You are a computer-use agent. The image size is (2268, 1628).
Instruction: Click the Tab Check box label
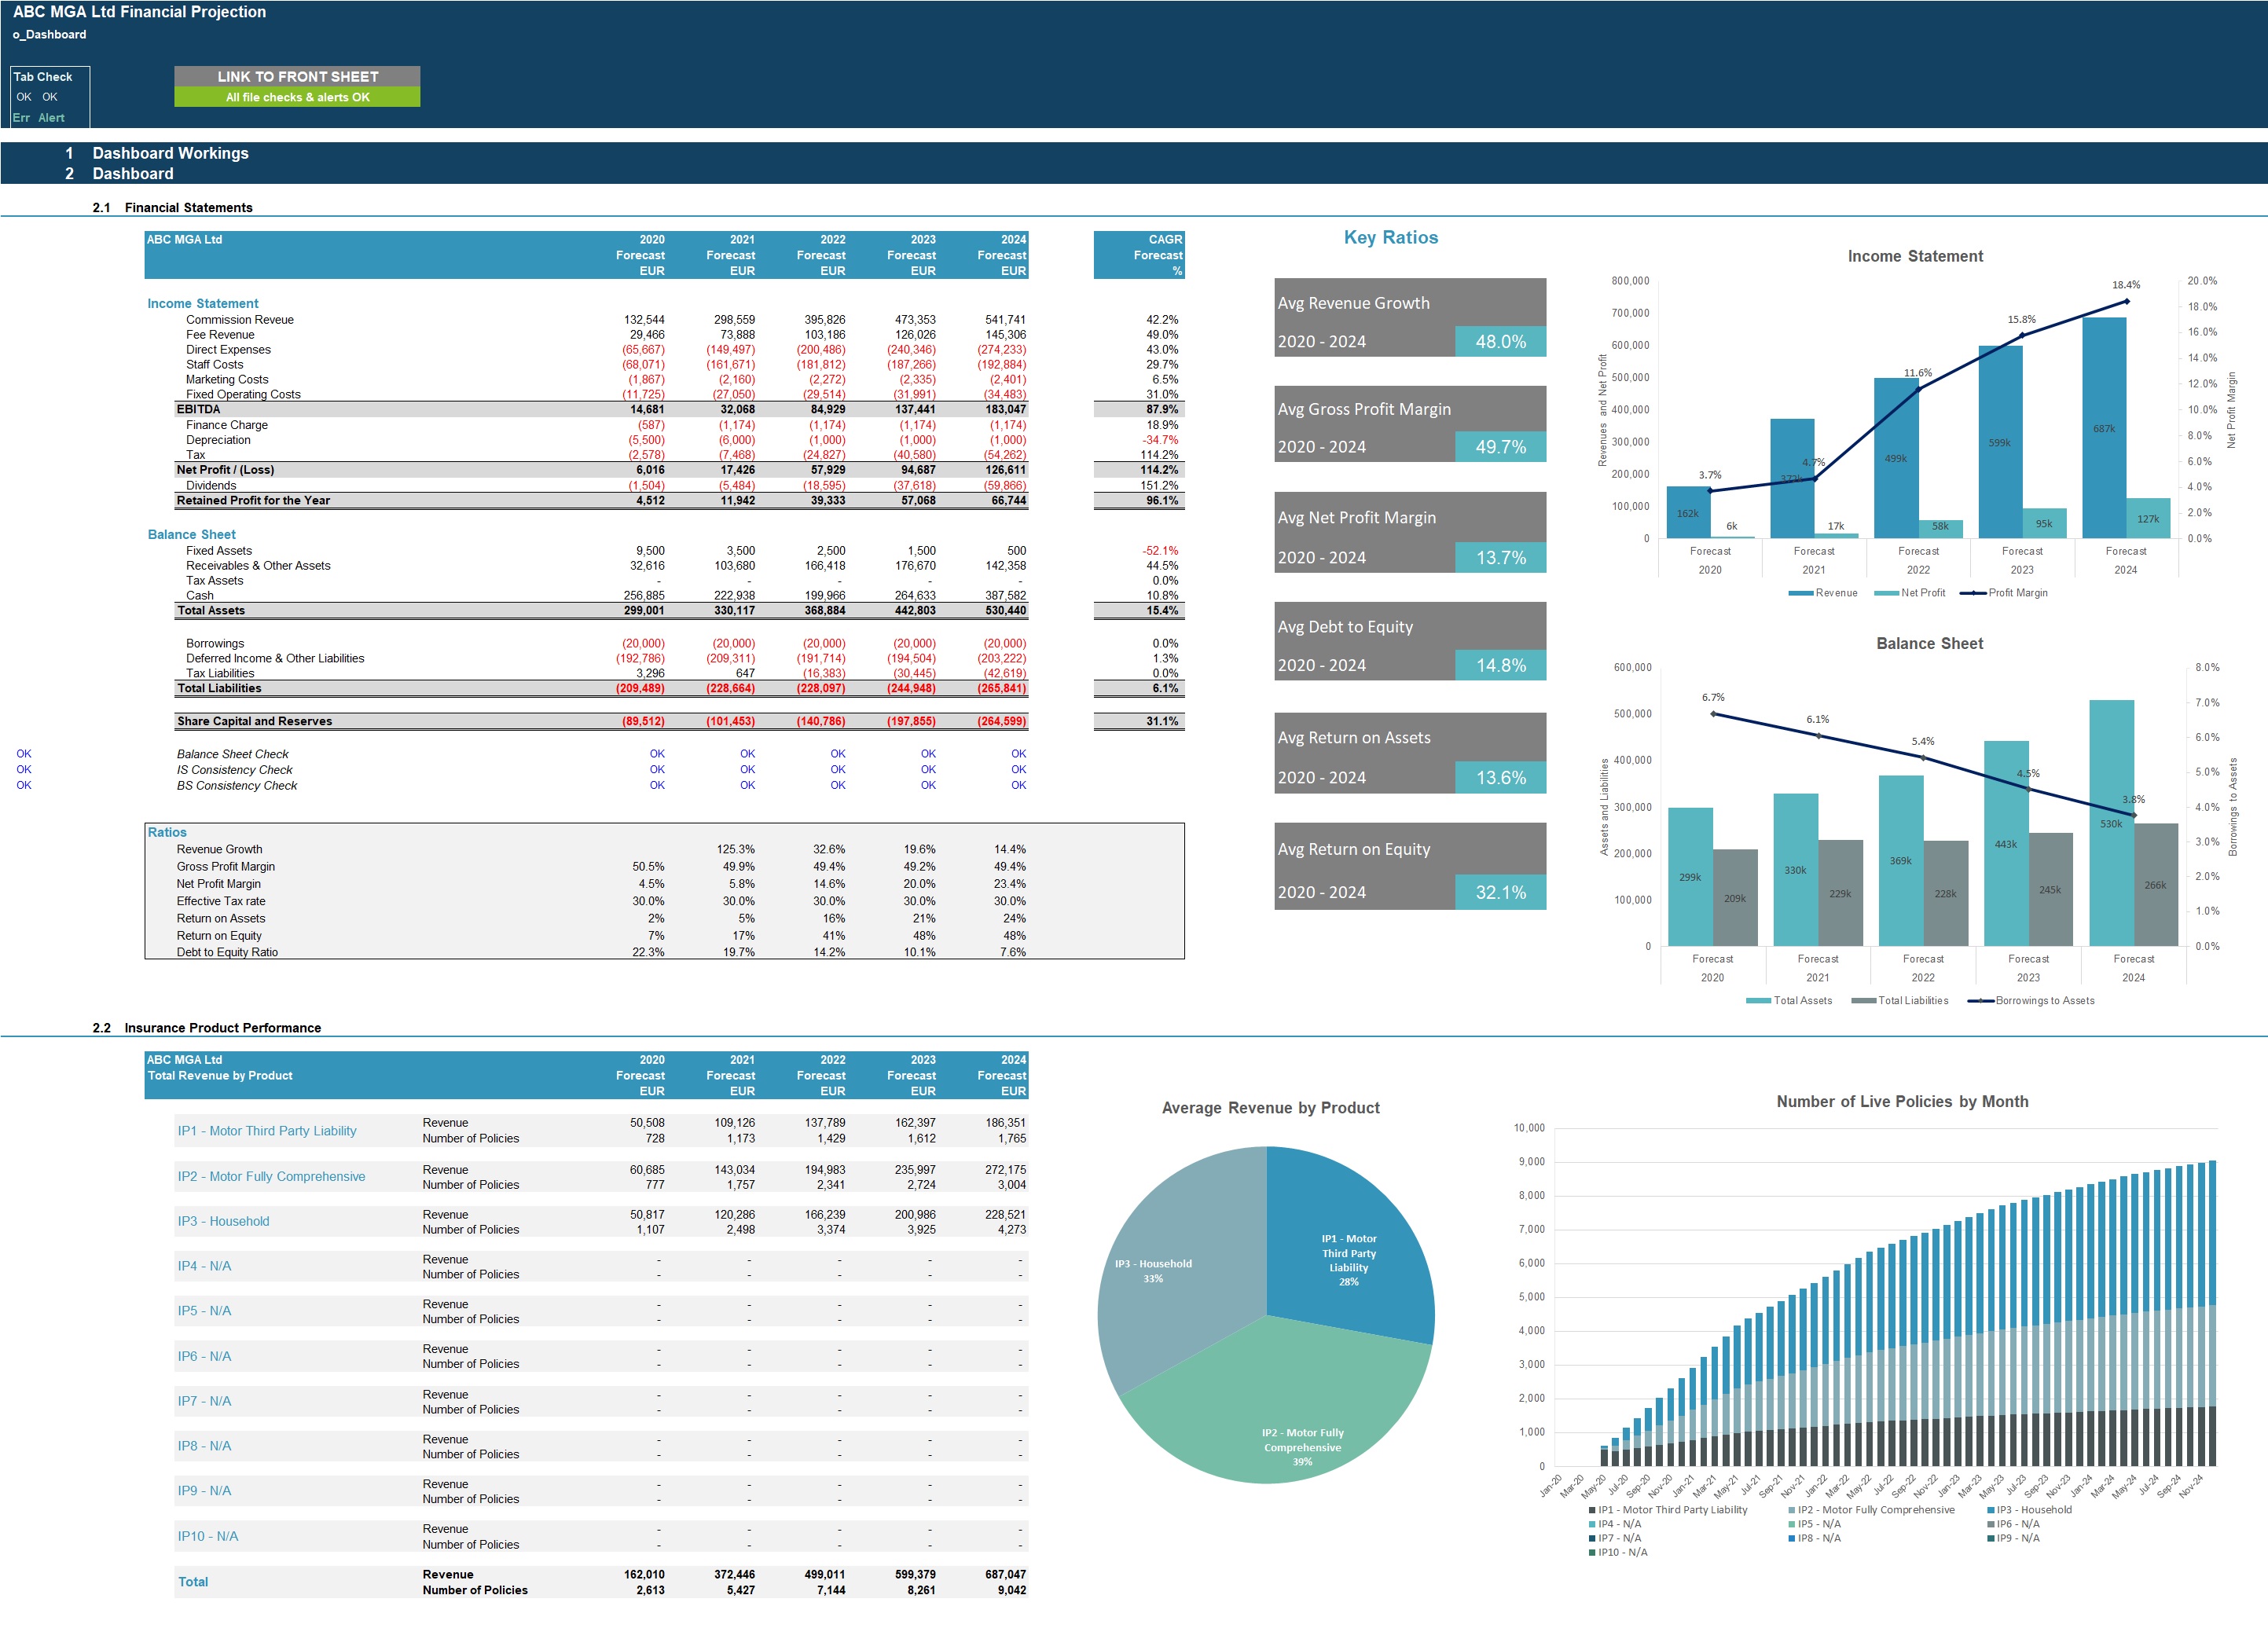click(43, 77)
